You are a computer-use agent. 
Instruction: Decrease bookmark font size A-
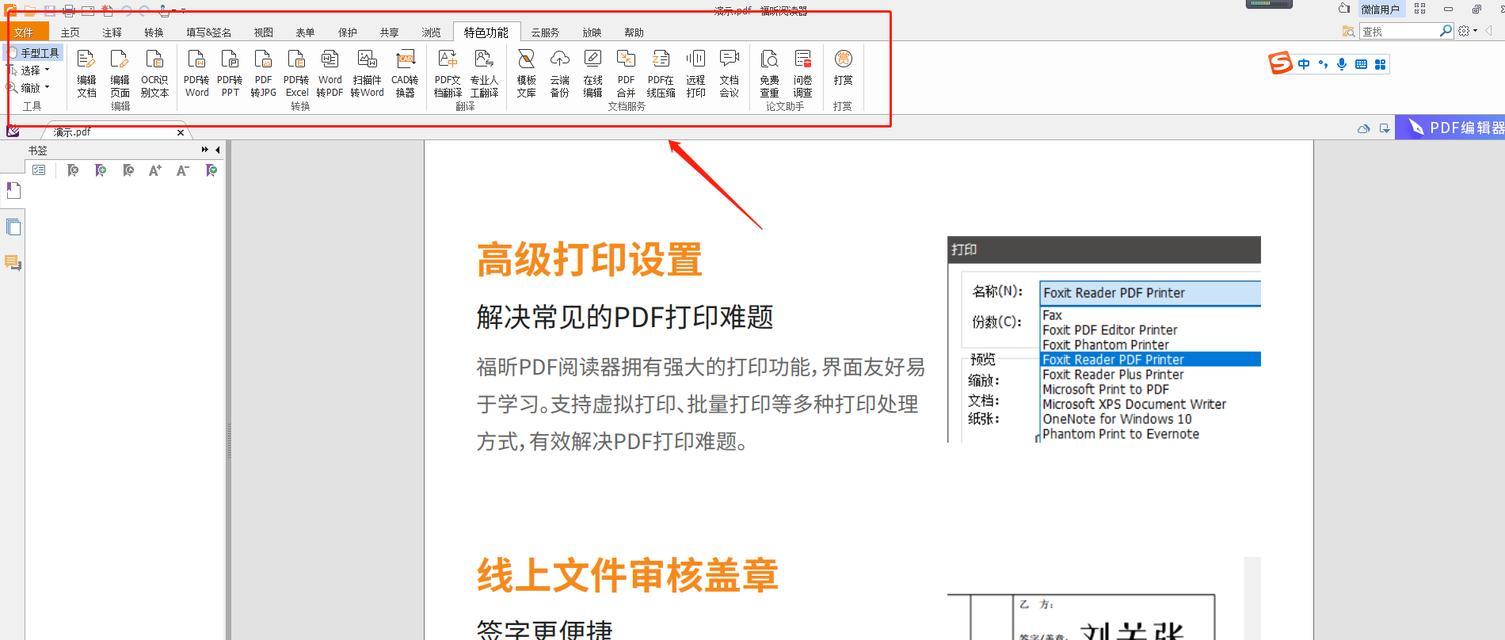click(x=183, y=170)
